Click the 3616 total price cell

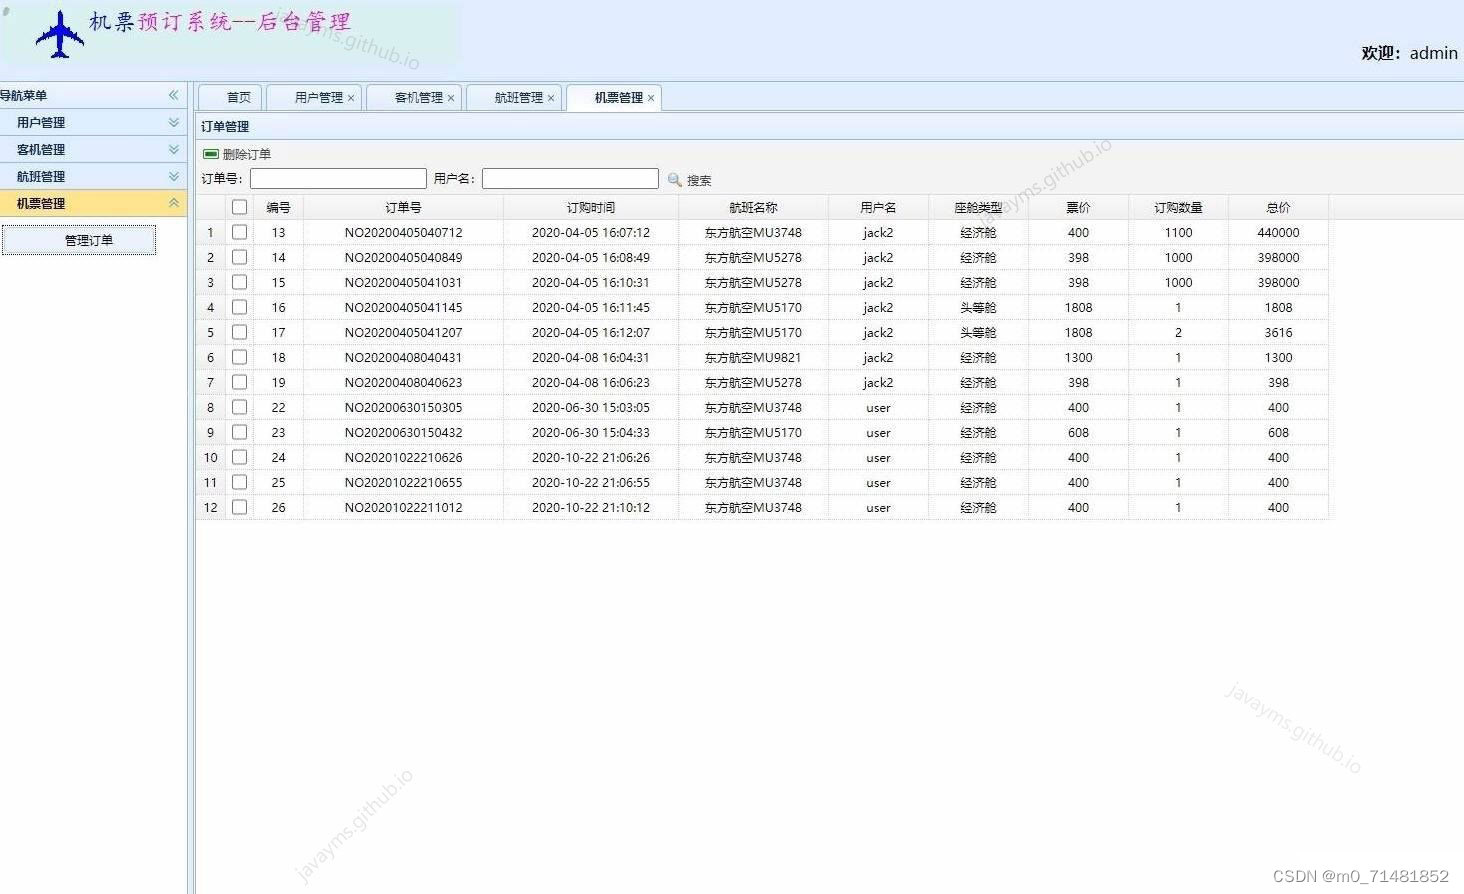(1278, 332)
